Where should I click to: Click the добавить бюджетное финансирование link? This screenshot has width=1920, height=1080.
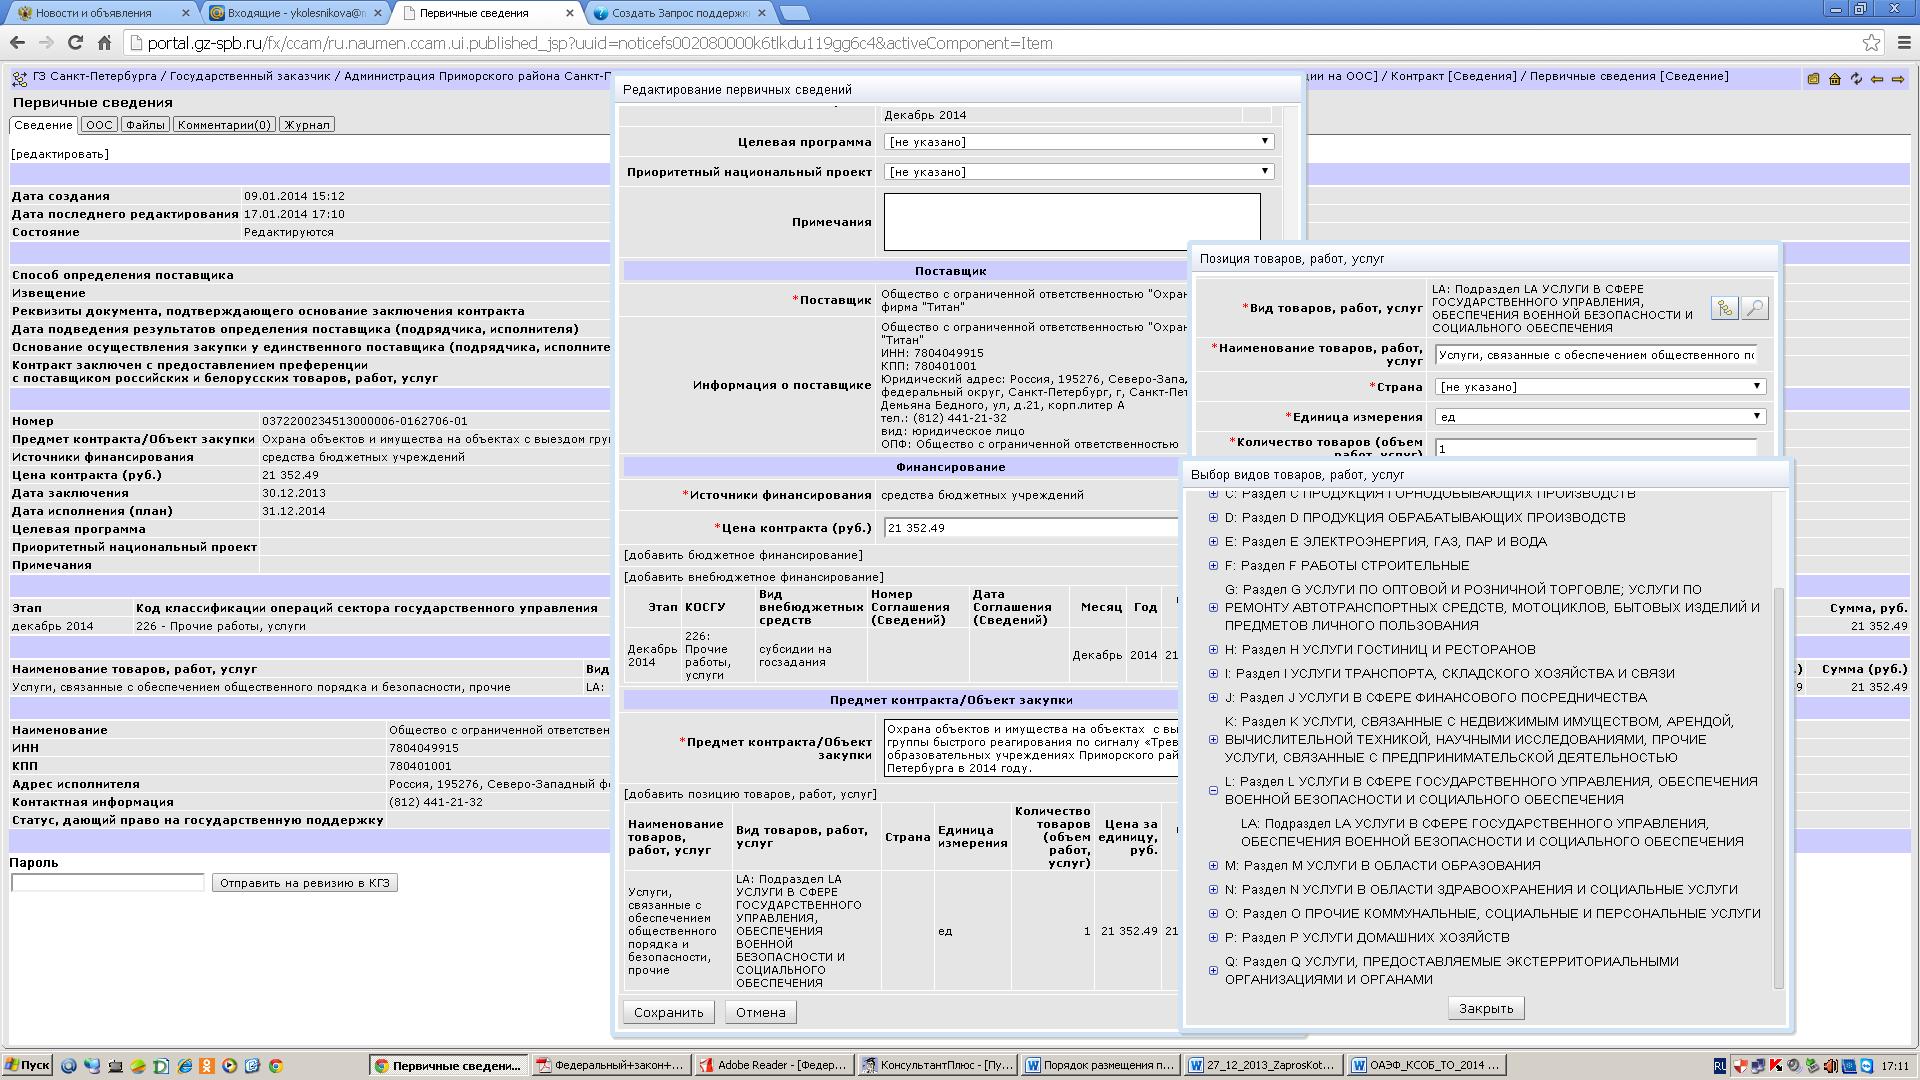click(743, 555)
